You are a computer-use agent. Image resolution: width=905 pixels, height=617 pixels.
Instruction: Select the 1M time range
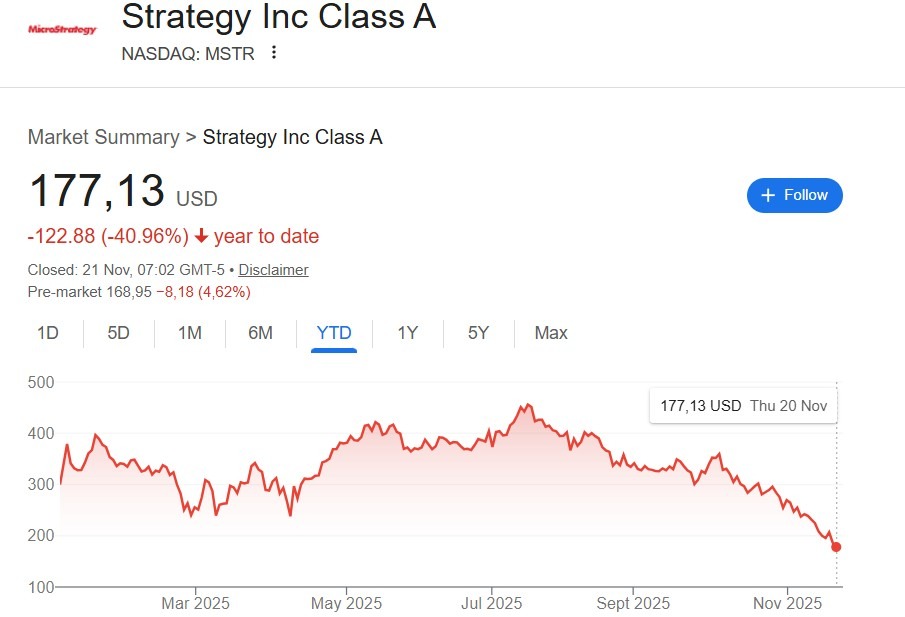point(189,332)
